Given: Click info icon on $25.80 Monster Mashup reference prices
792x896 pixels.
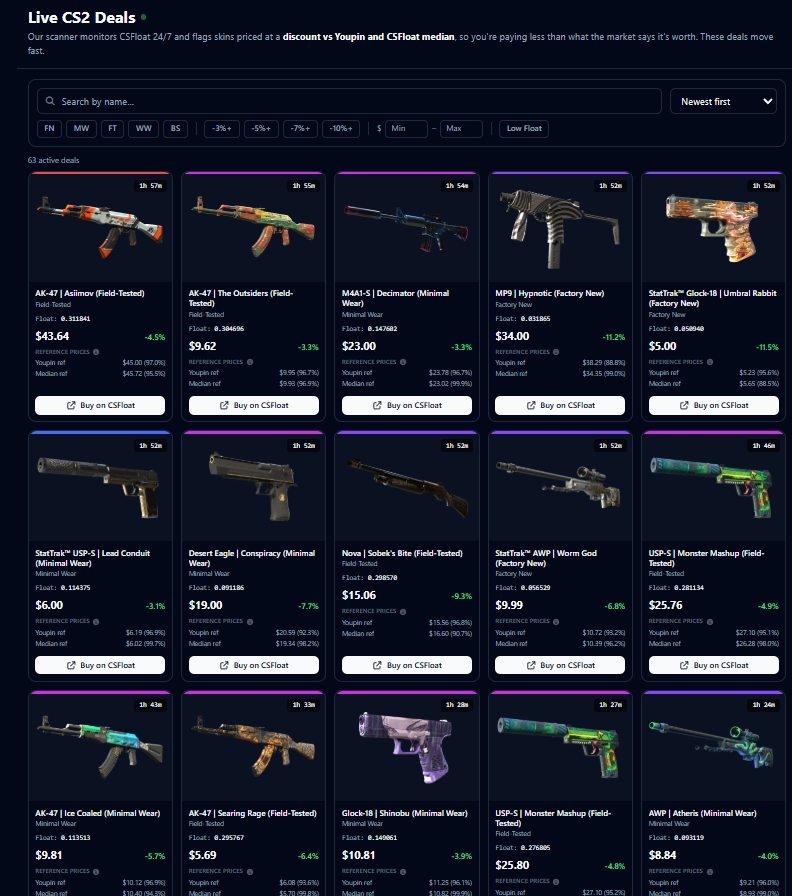Looking at the screenshot, I should [556, 882].
